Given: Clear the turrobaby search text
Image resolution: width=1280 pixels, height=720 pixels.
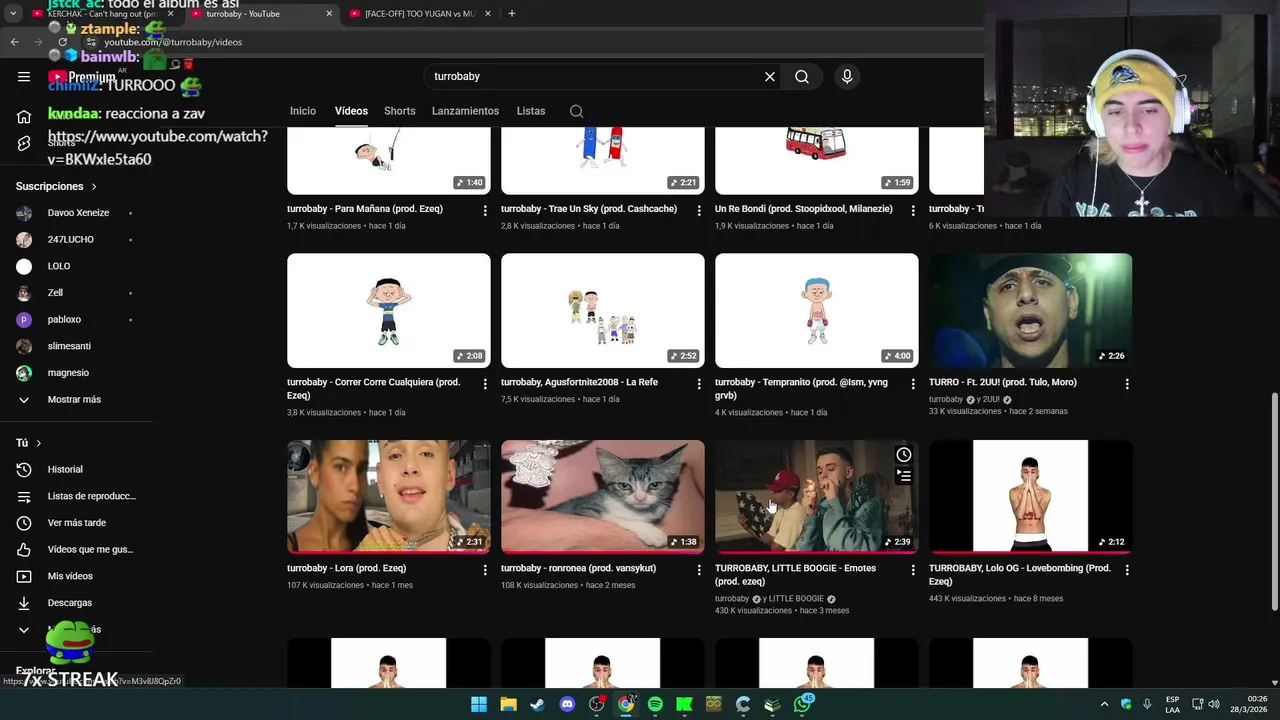Looking at the screenshot, I should (x=770, y=77).
